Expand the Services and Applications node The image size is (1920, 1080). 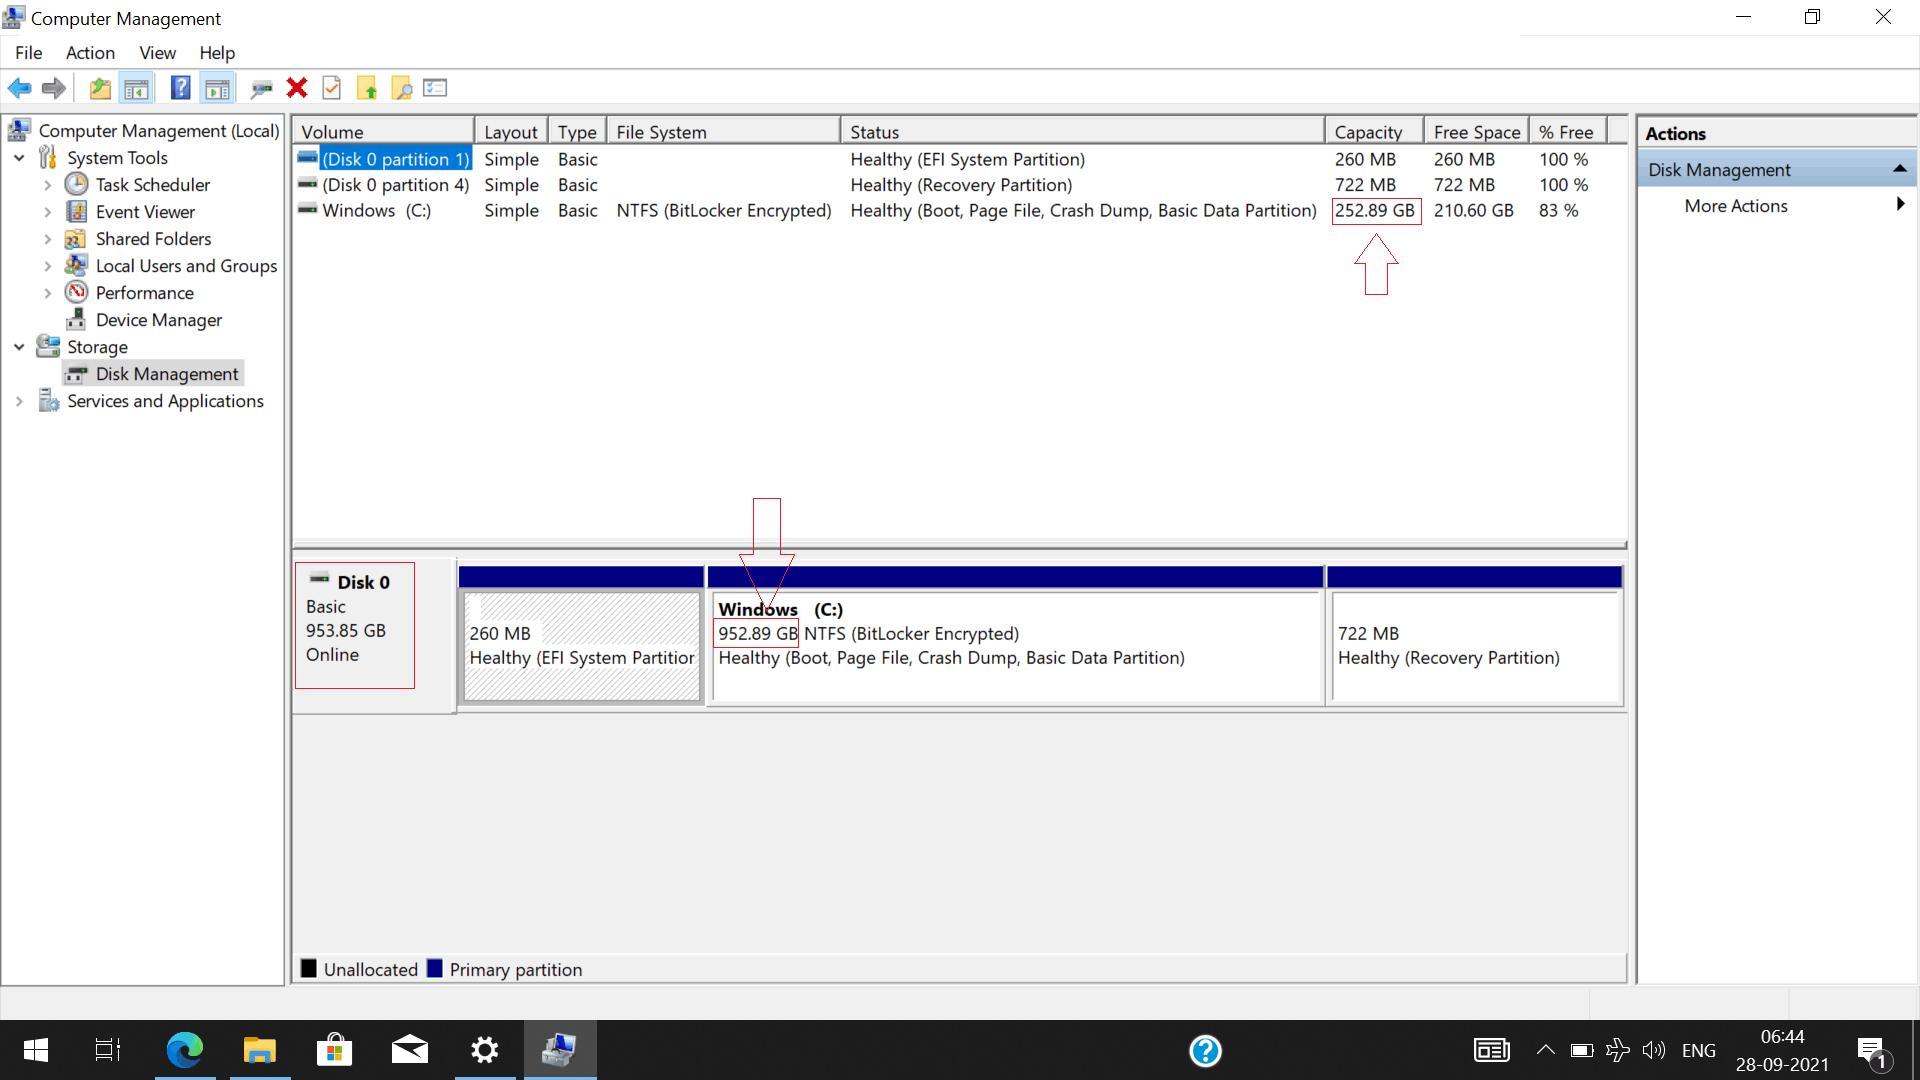(x=19, y=401)
